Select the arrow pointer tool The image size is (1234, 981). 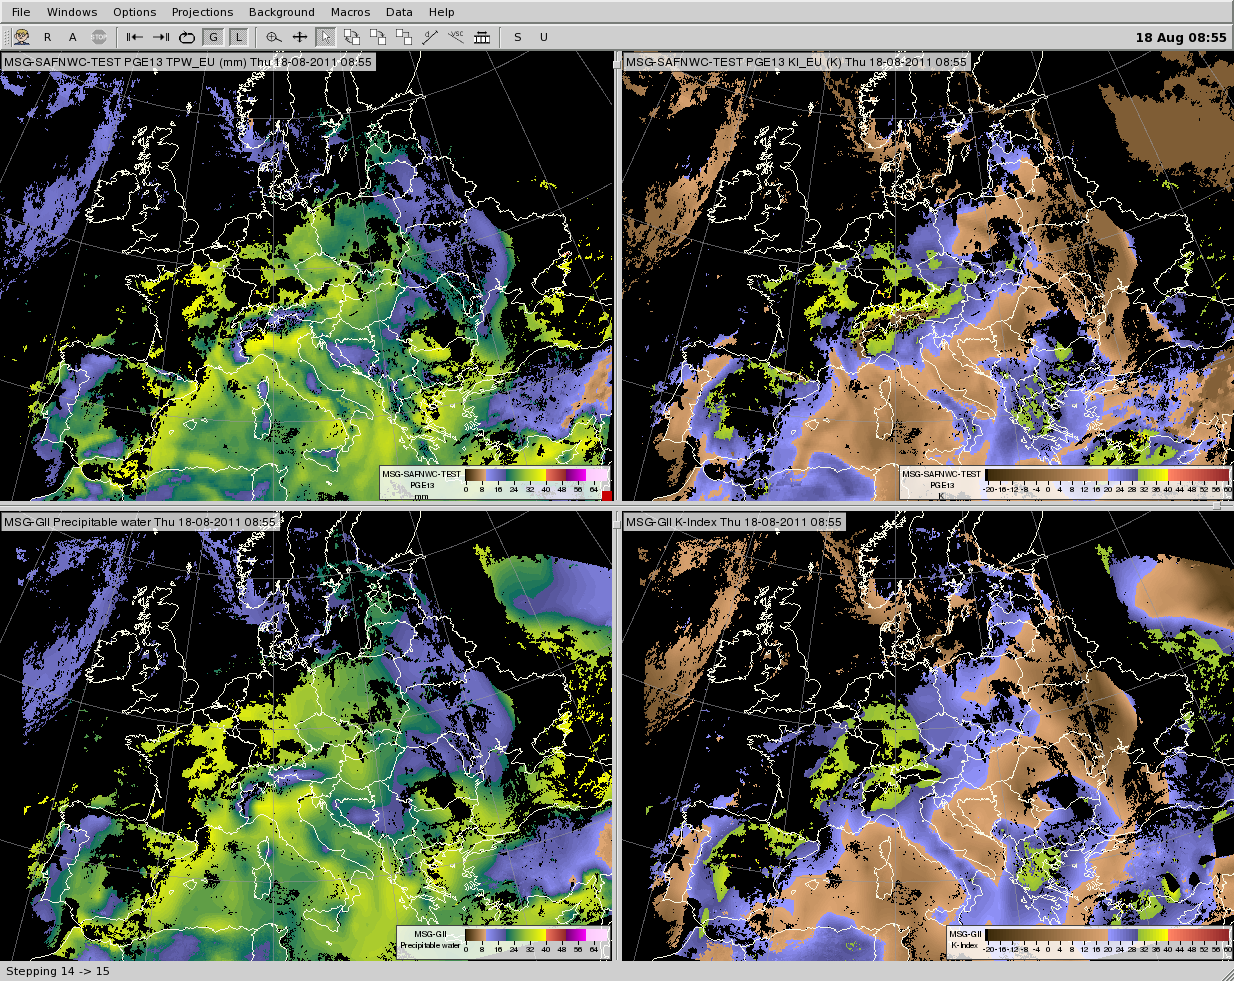click(325, 37)
